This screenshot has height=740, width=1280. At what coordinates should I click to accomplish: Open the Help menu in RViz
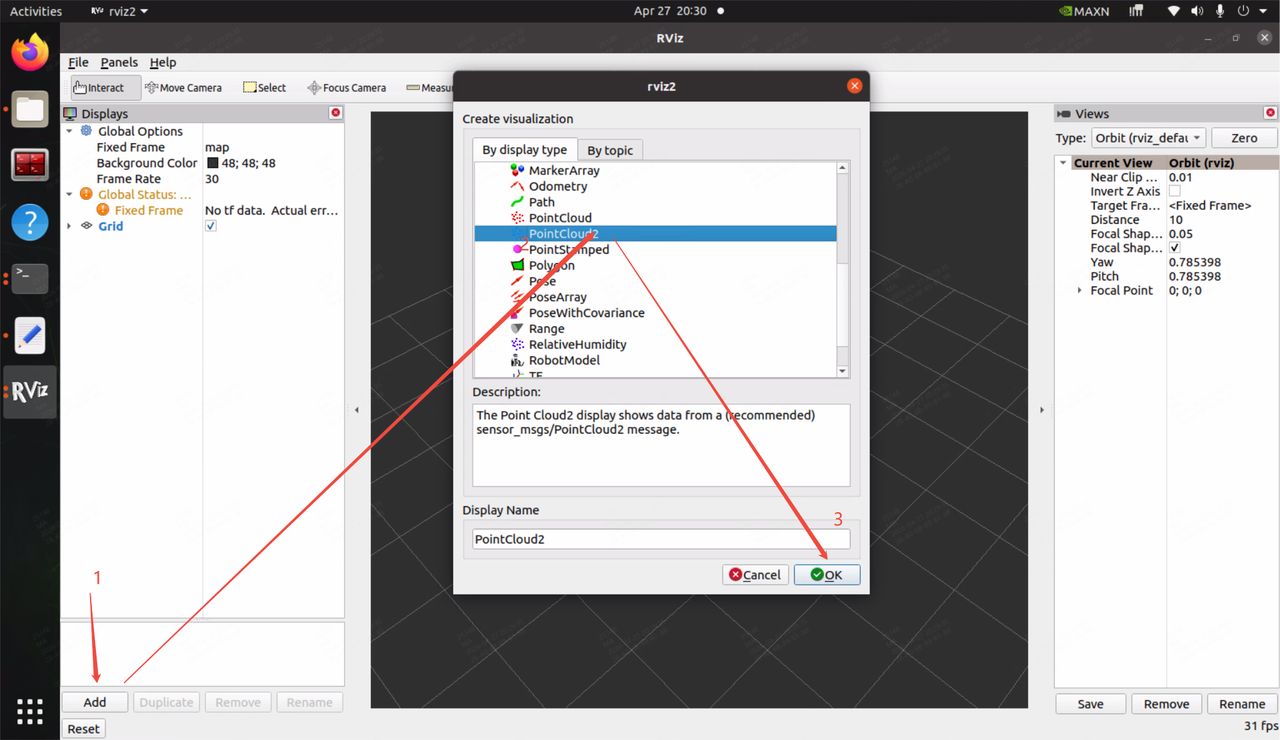[x=163, y=62]
